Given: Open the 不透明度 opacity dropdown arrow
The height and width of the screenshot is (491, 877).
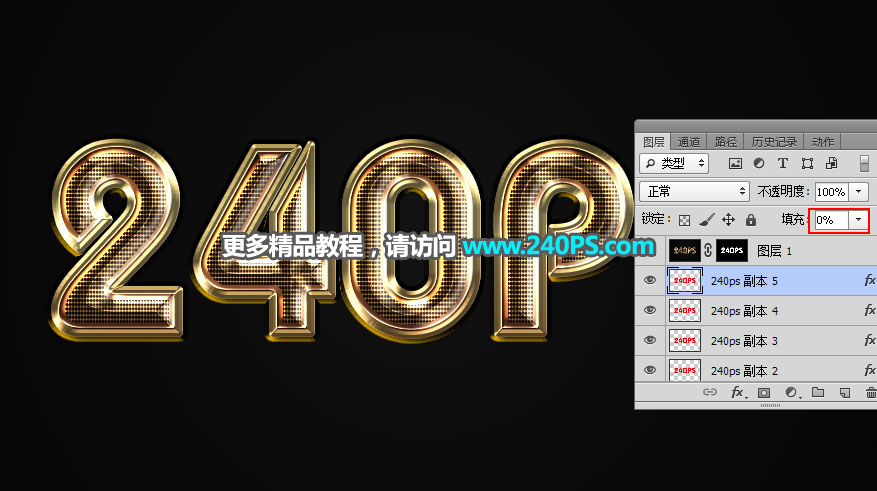Looking at the screenshot, I should point(858,191).
